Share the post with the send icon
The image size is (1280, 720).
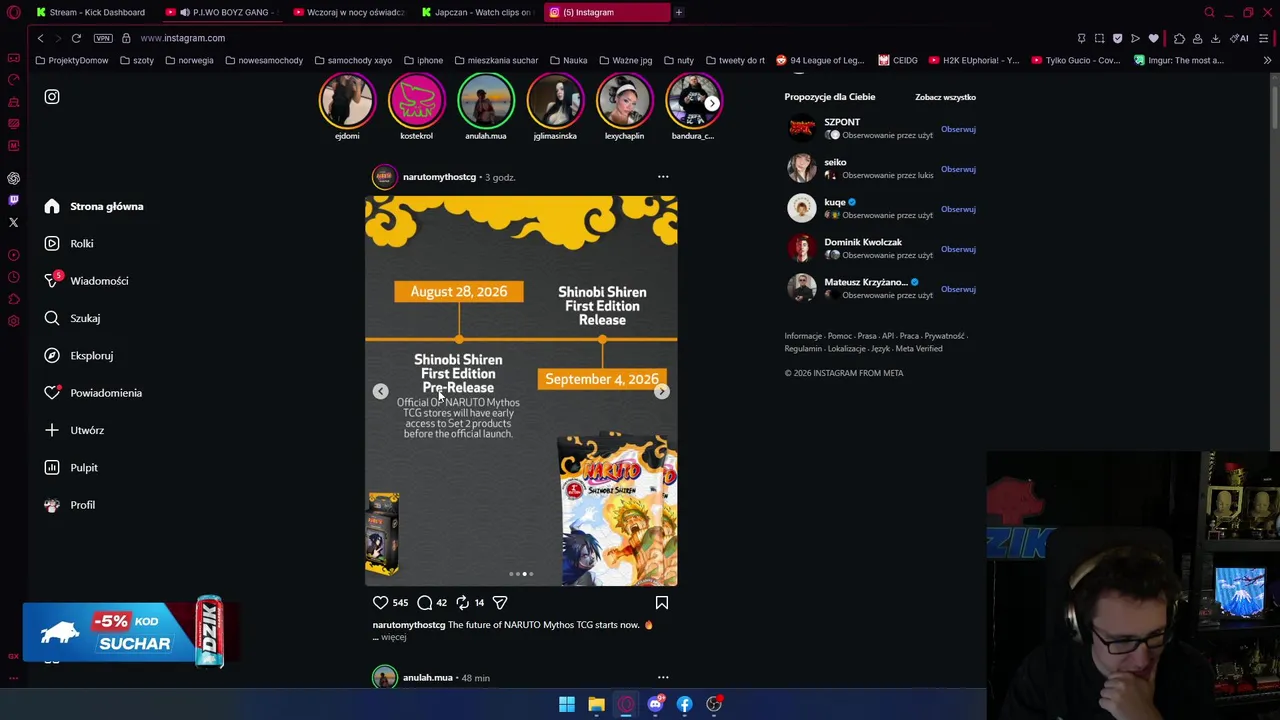(x=500, y=603)
